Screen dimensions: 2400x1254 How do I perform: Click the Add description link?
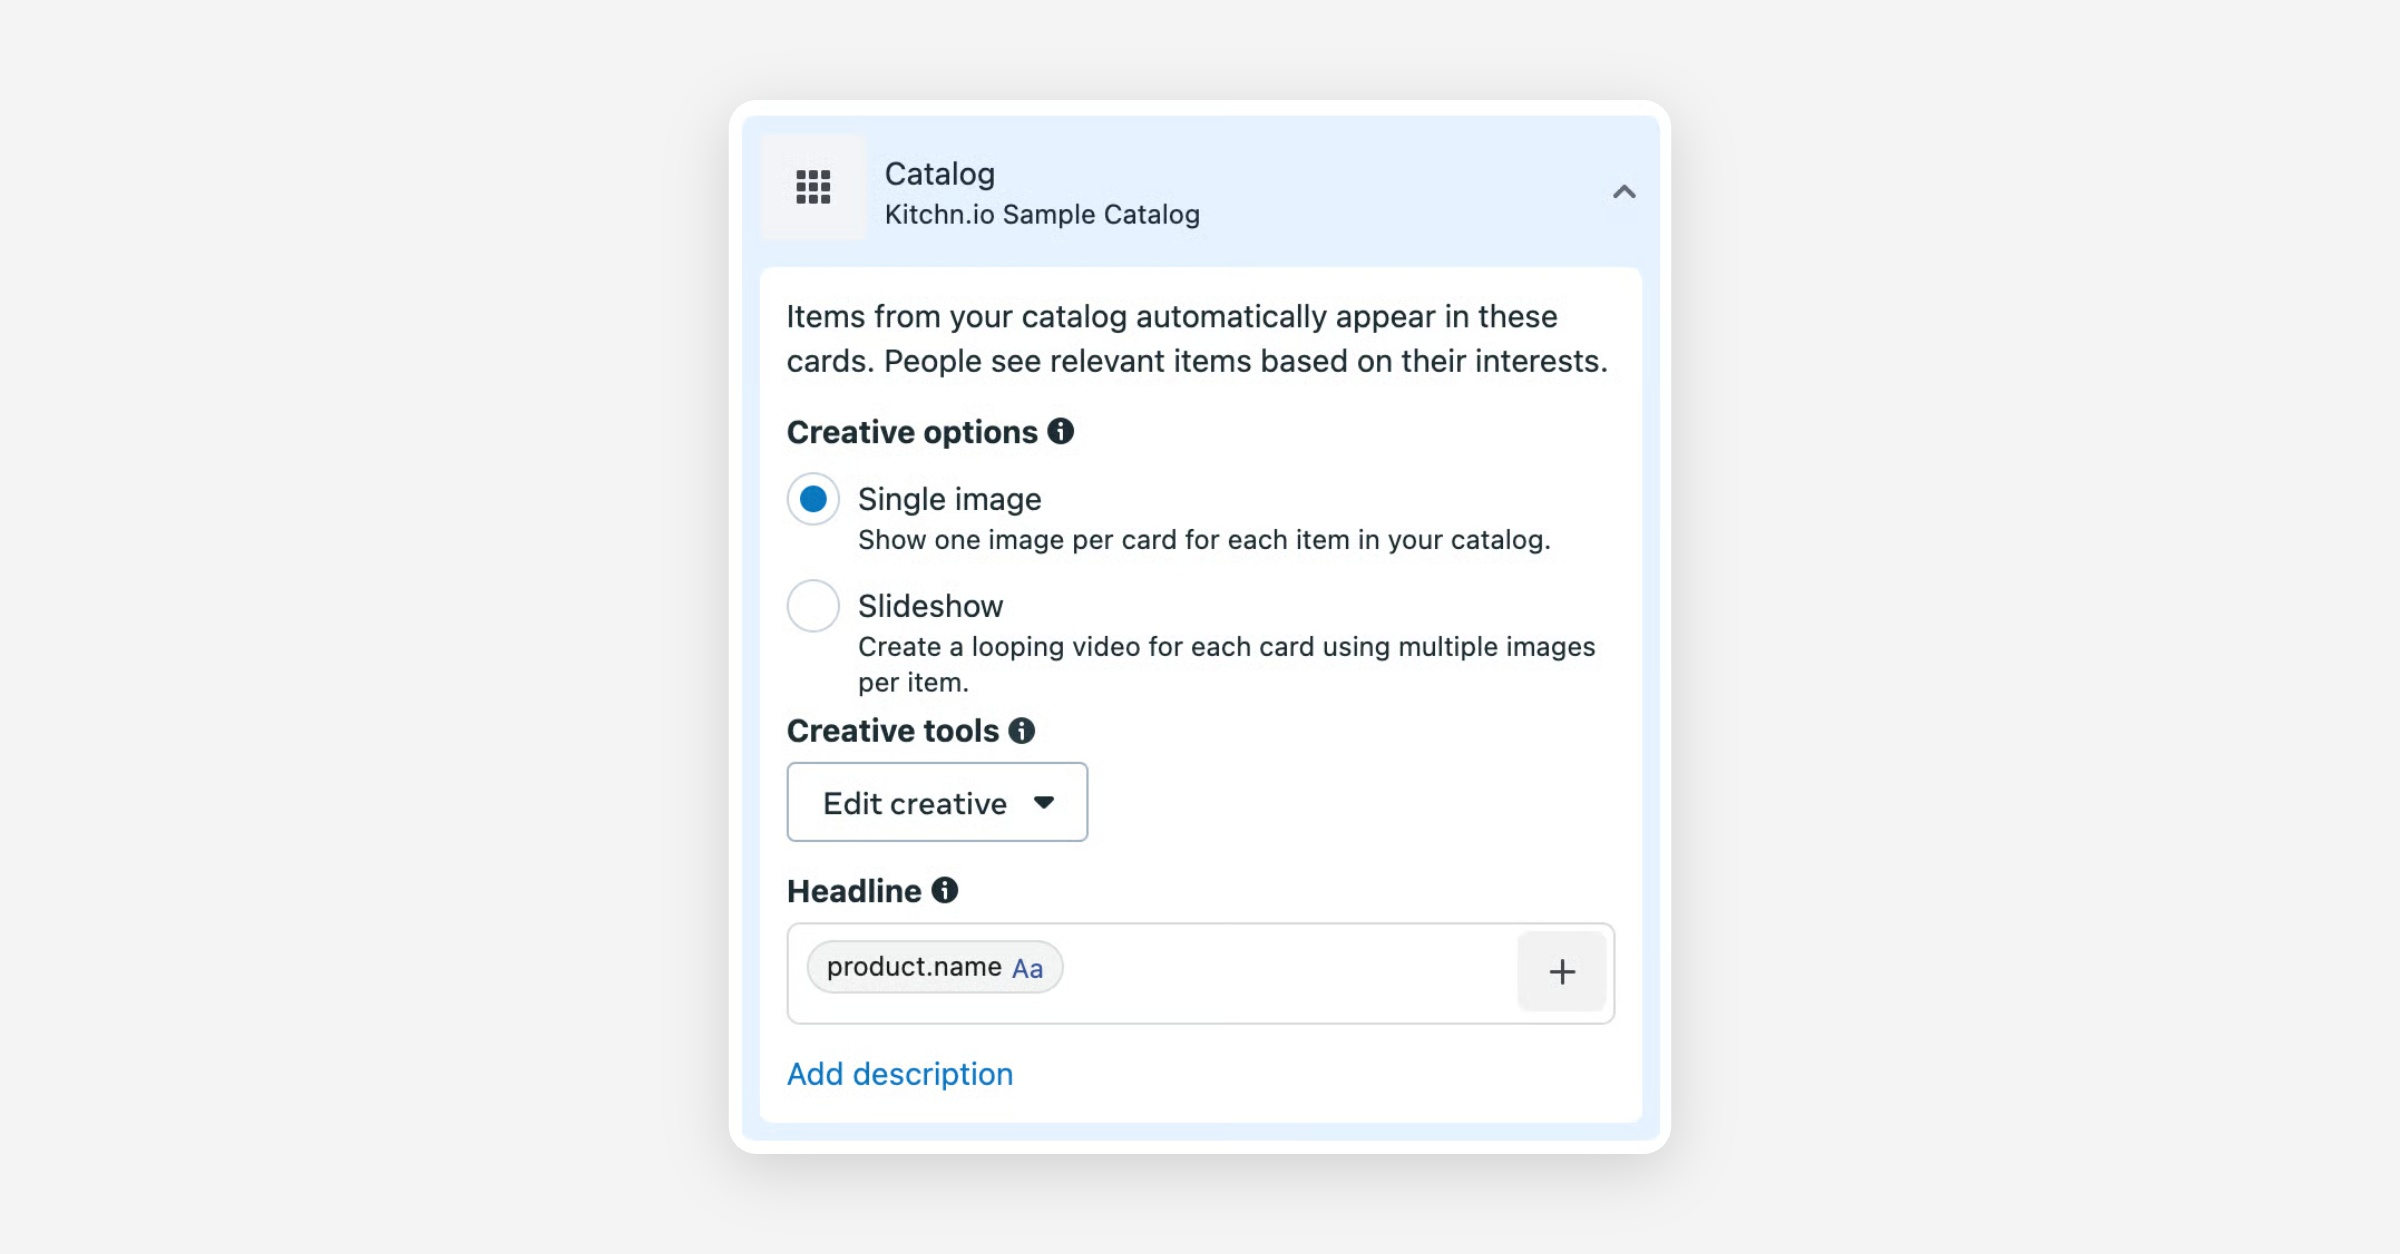coord(899,1074)
